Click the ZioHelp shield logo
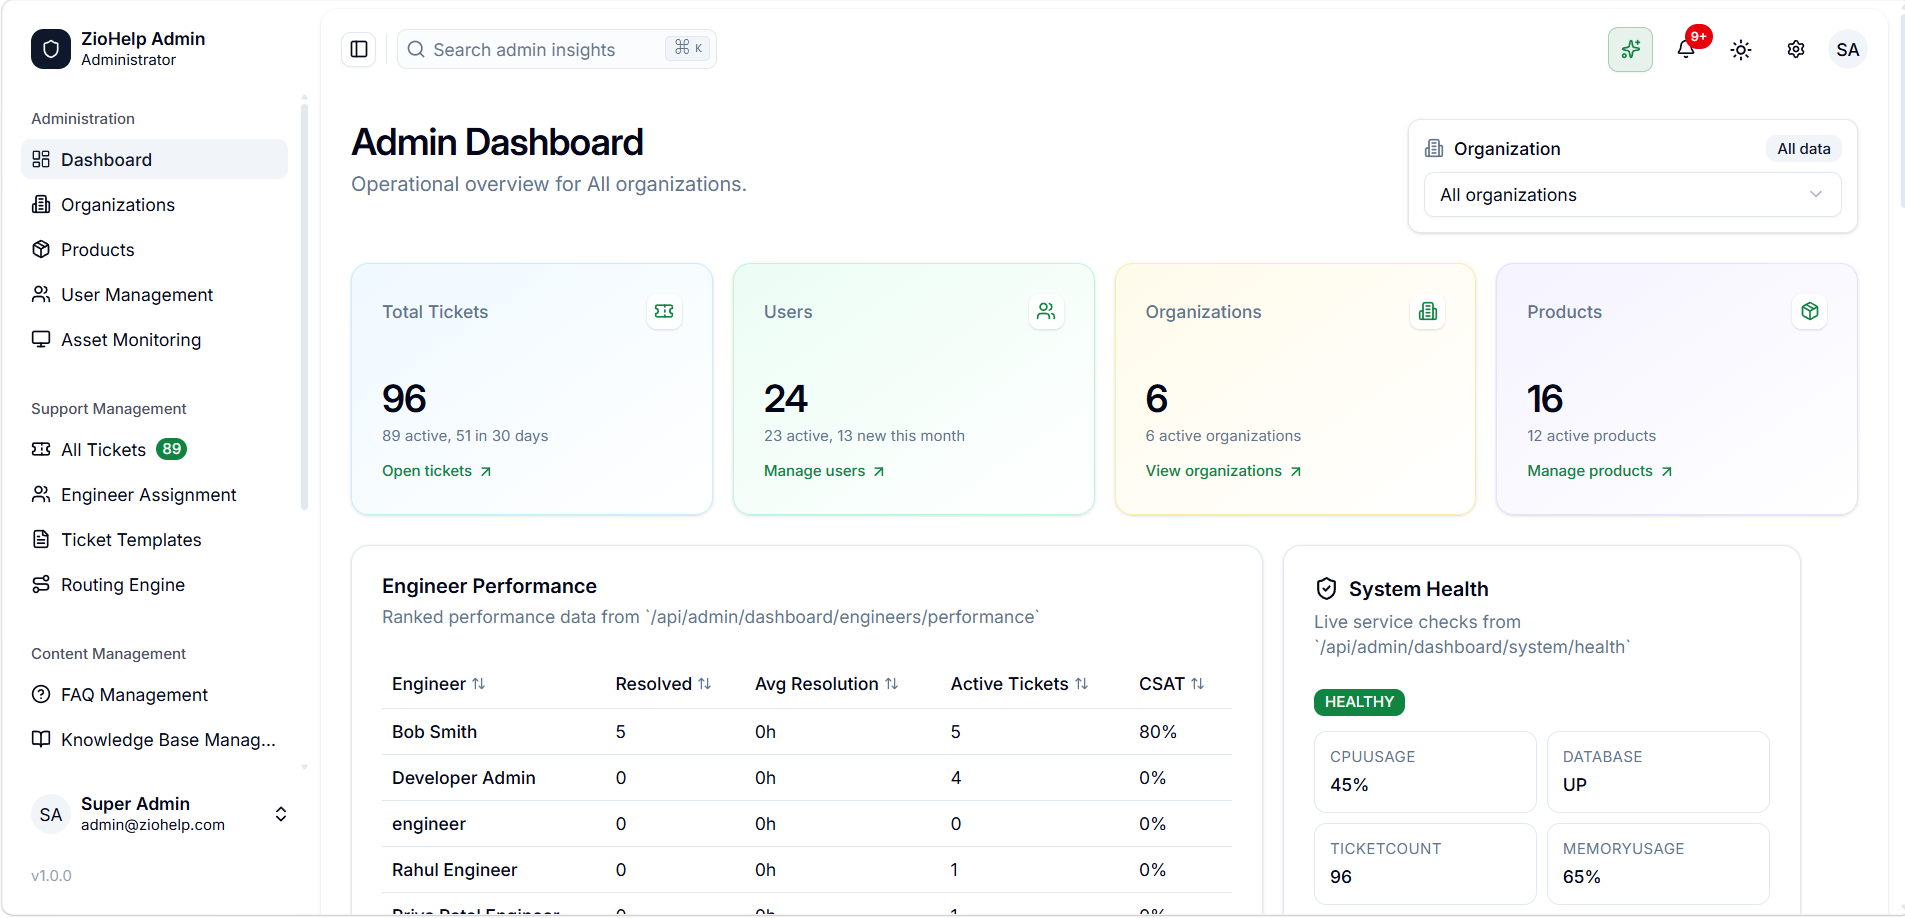The width and height of the screenshot is (1905, 918). 51,49
